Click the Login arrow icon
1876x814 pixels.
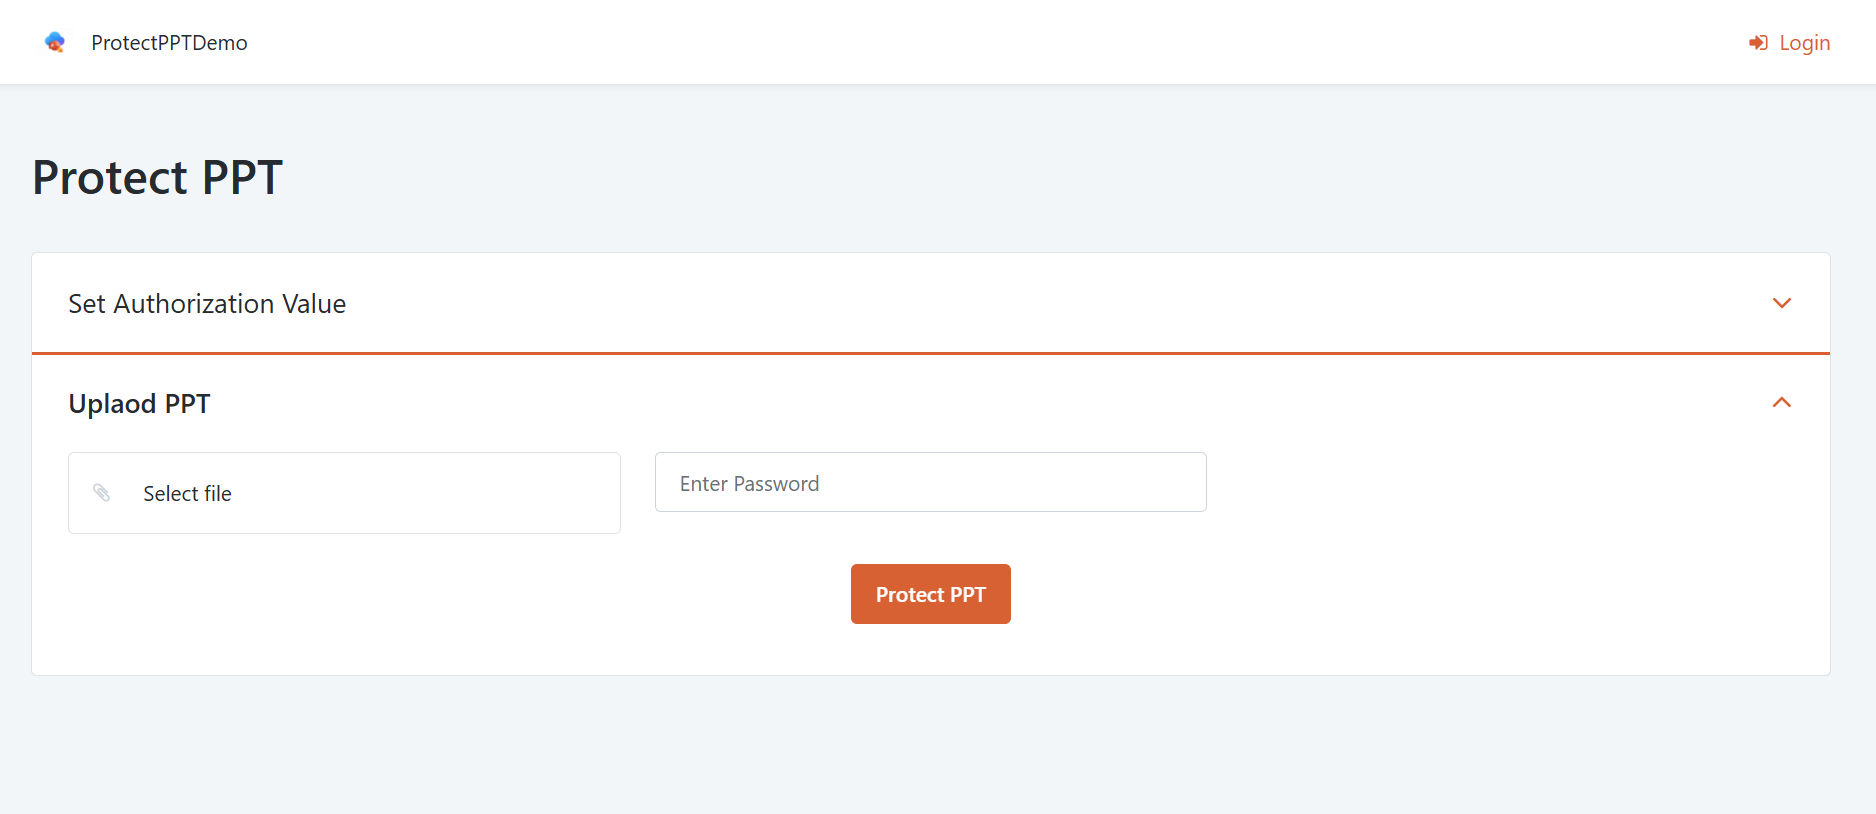tap(1758, 43)
